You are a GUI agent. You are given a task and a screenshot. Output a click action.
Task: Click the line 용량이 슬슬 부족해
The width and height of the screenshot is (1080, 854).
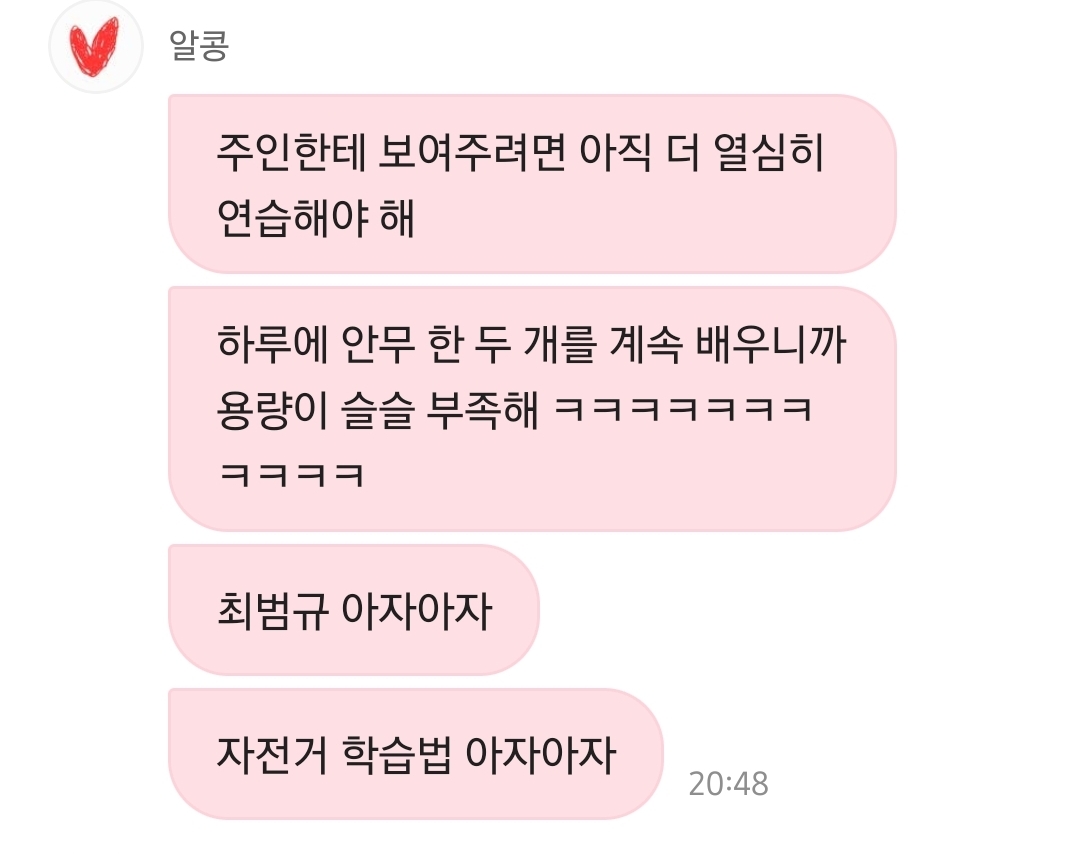(x=377, y=409)
